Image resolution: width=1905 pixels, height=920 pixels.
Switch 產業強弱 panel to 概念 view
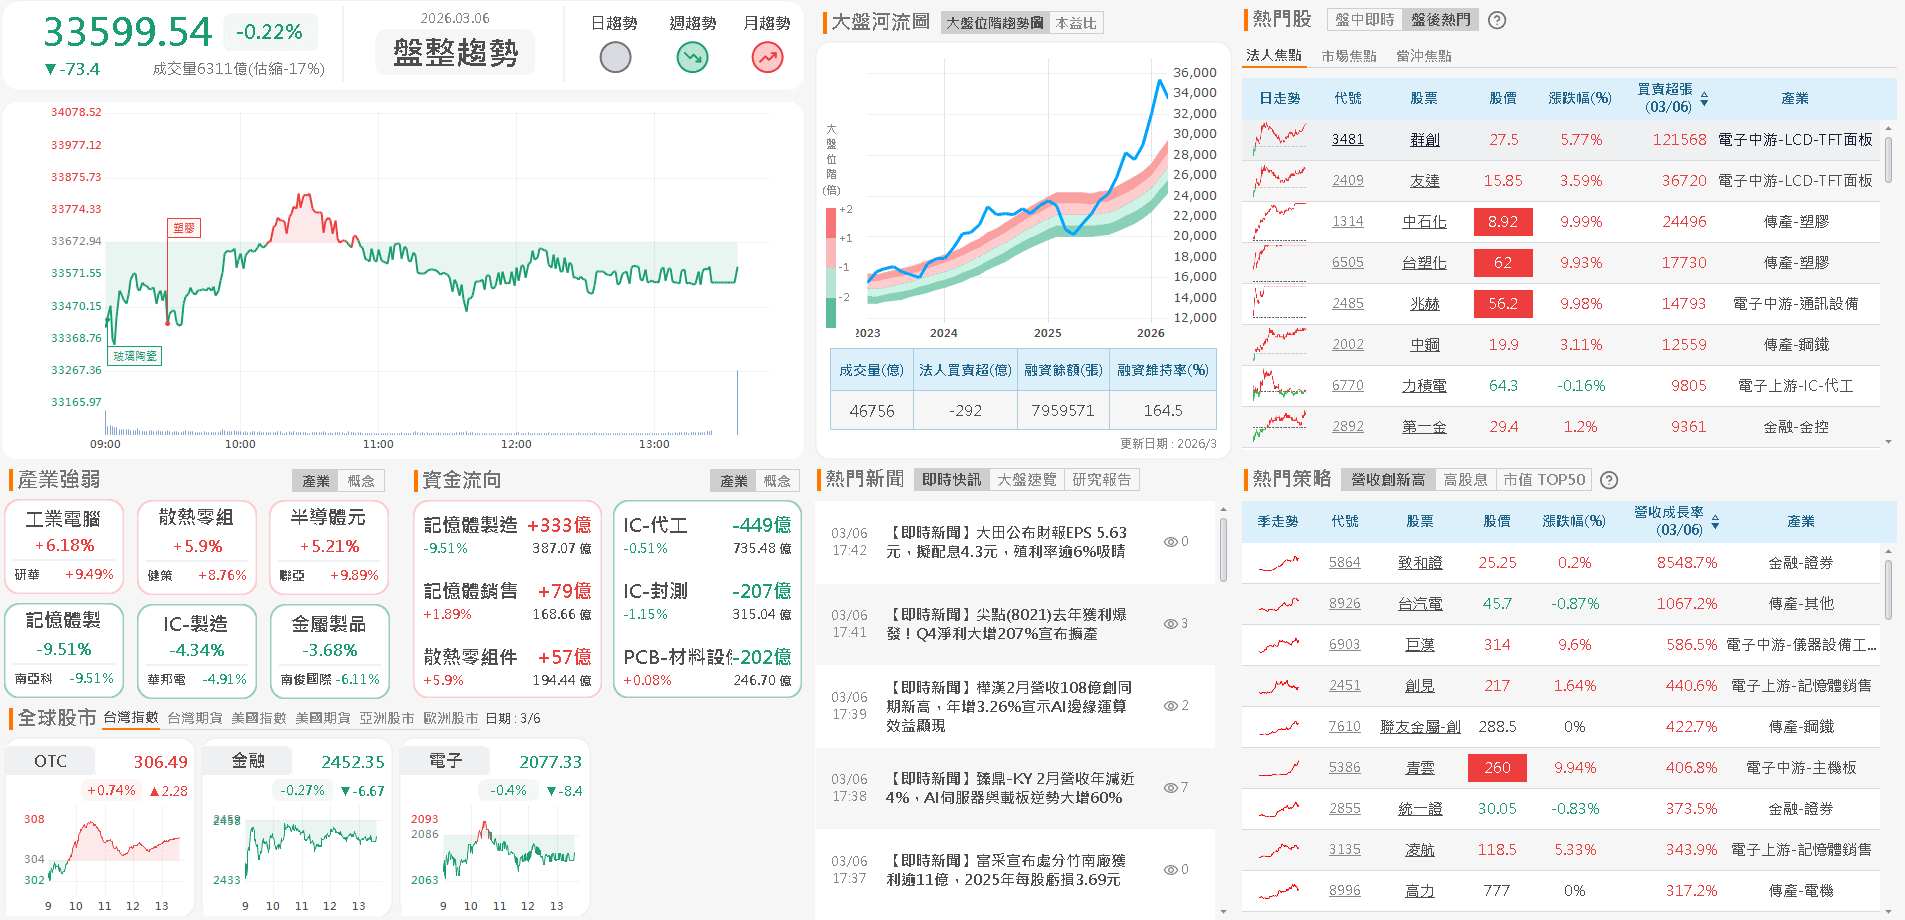point(362,480)
